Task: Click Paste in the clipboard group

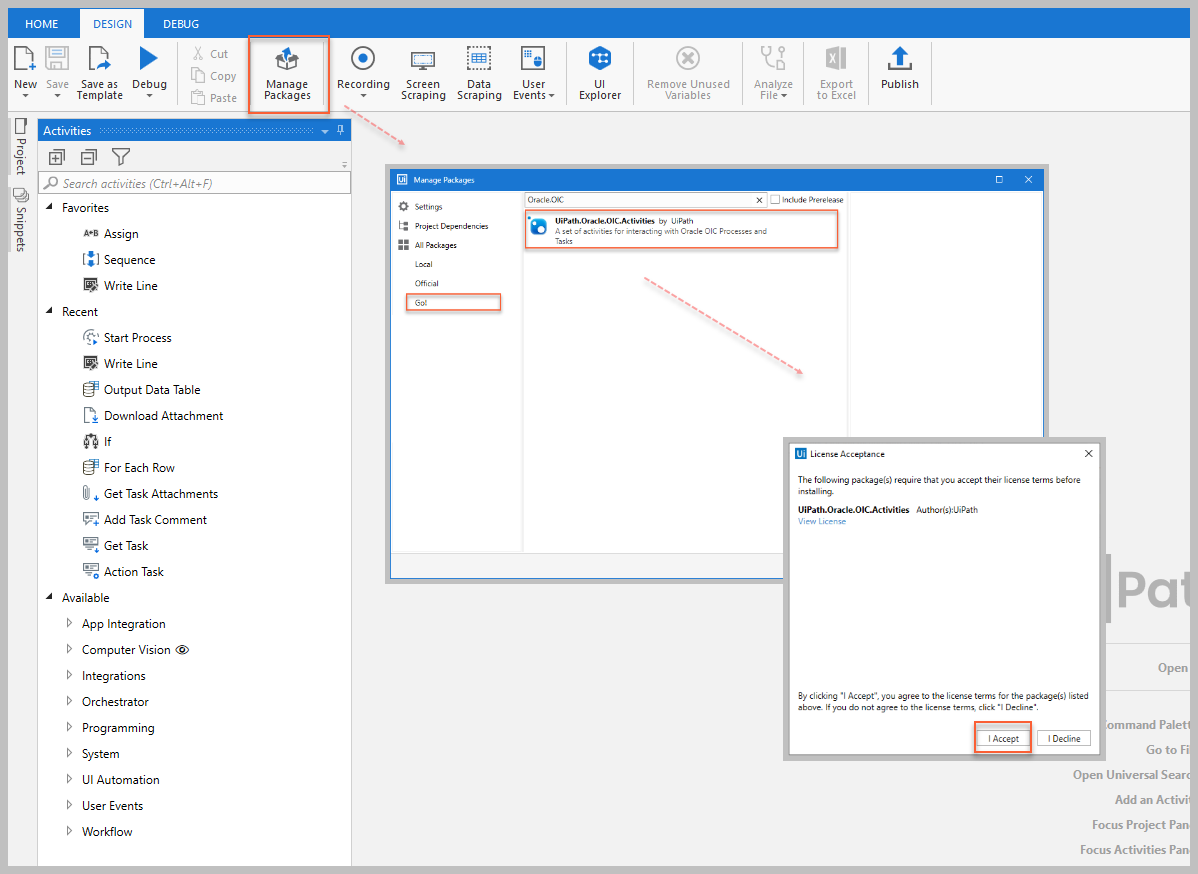Action: click(x=213, y=98)
